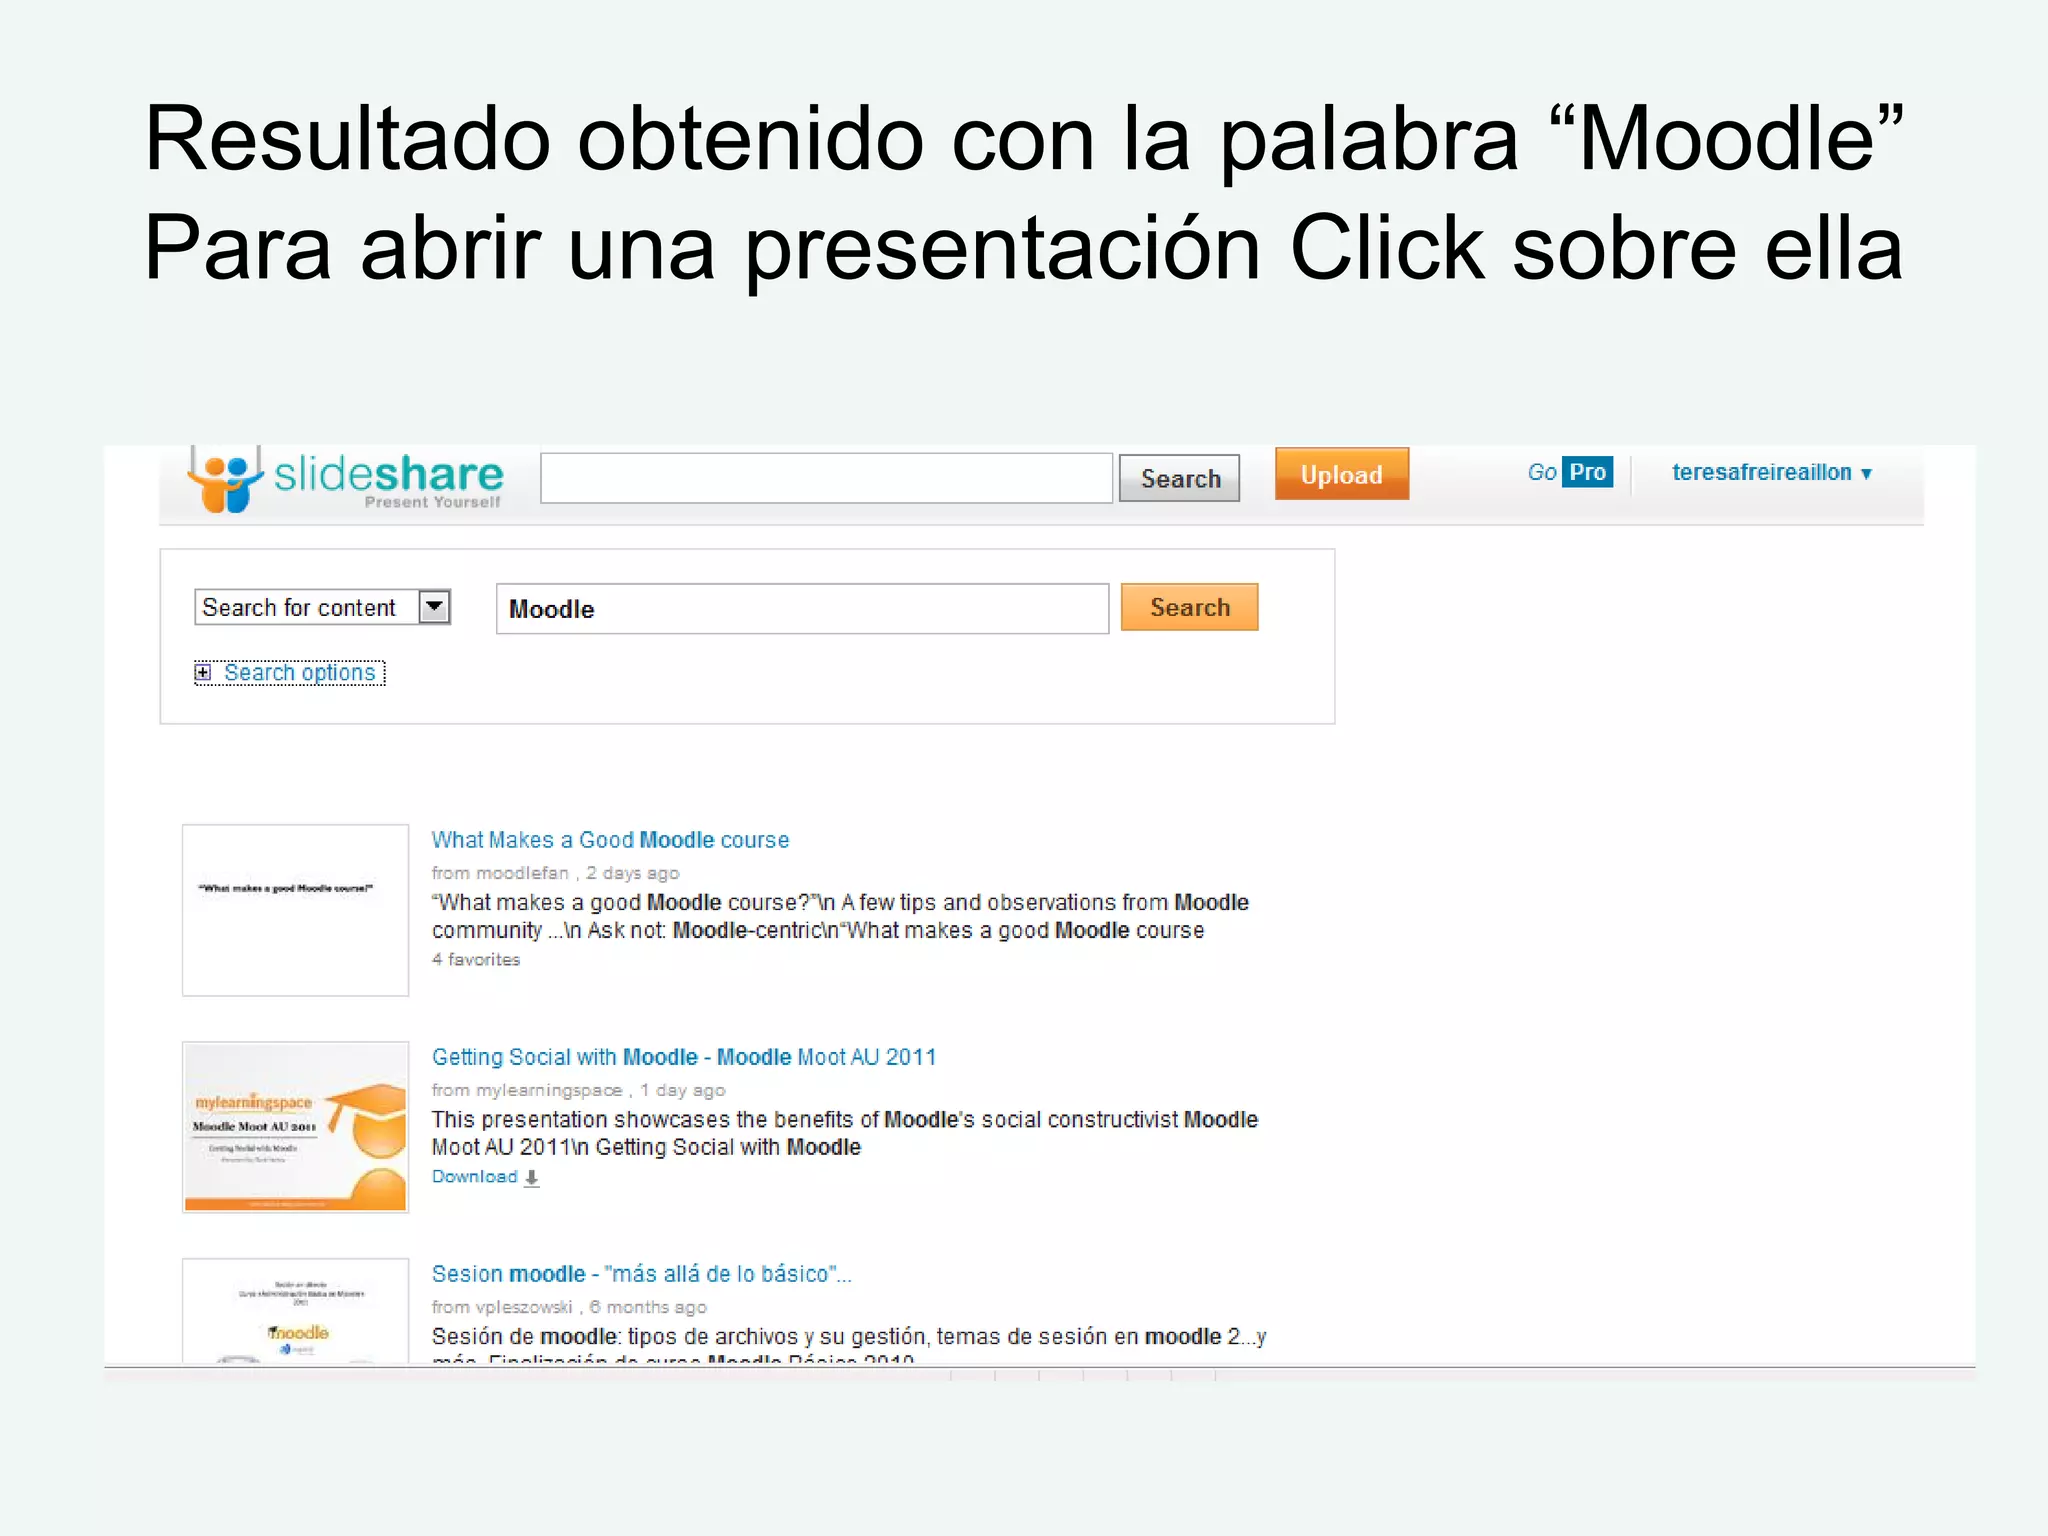Click the orange Search button beside Moodle
The image size is (2048, 1536).
(x=1189, y=607)
